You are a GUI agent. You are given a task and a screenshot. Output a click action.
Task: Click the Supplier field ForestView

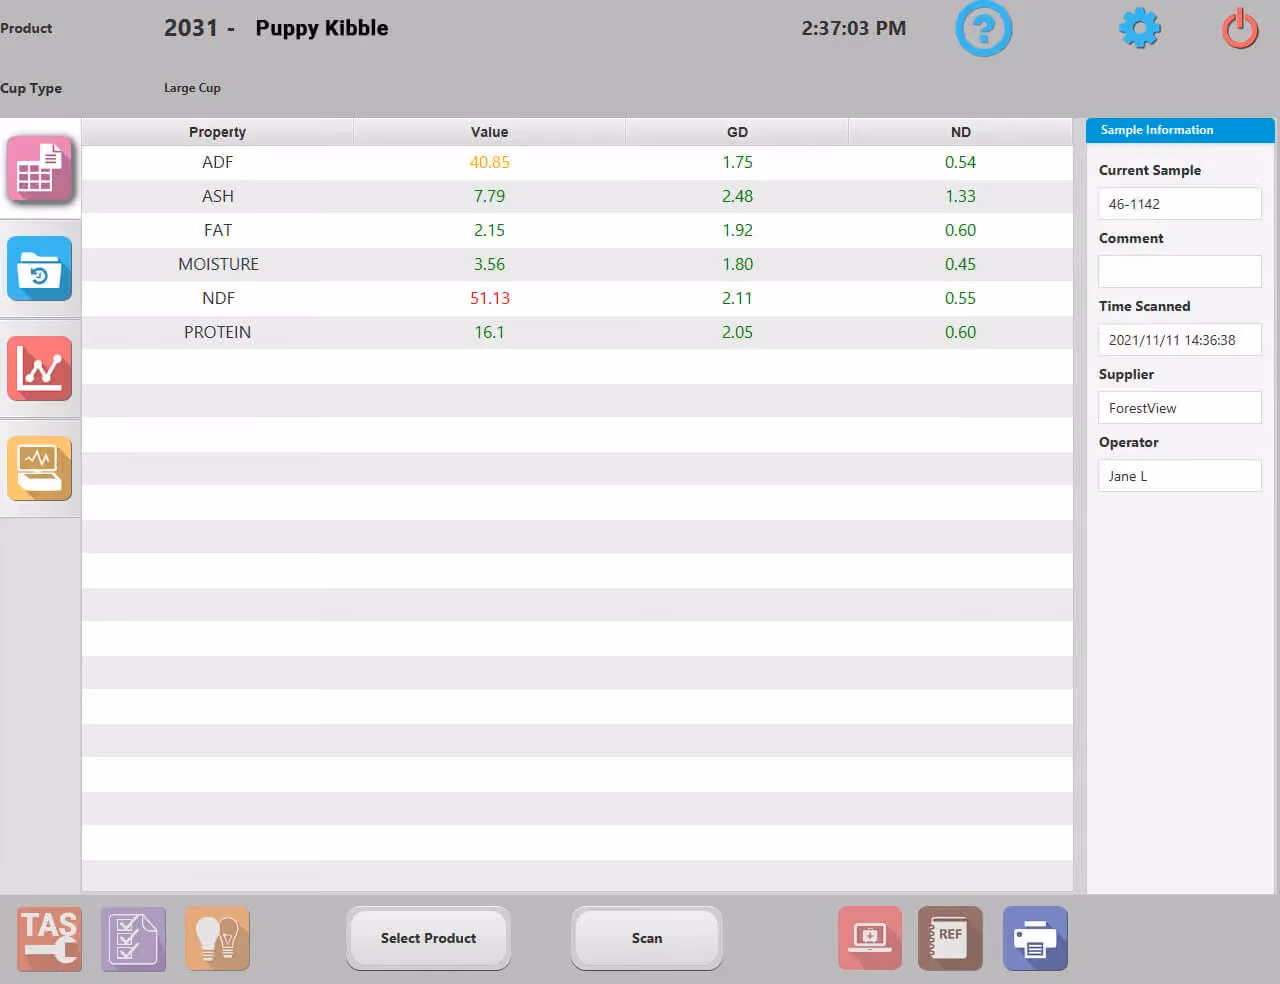pos(1180,408)
